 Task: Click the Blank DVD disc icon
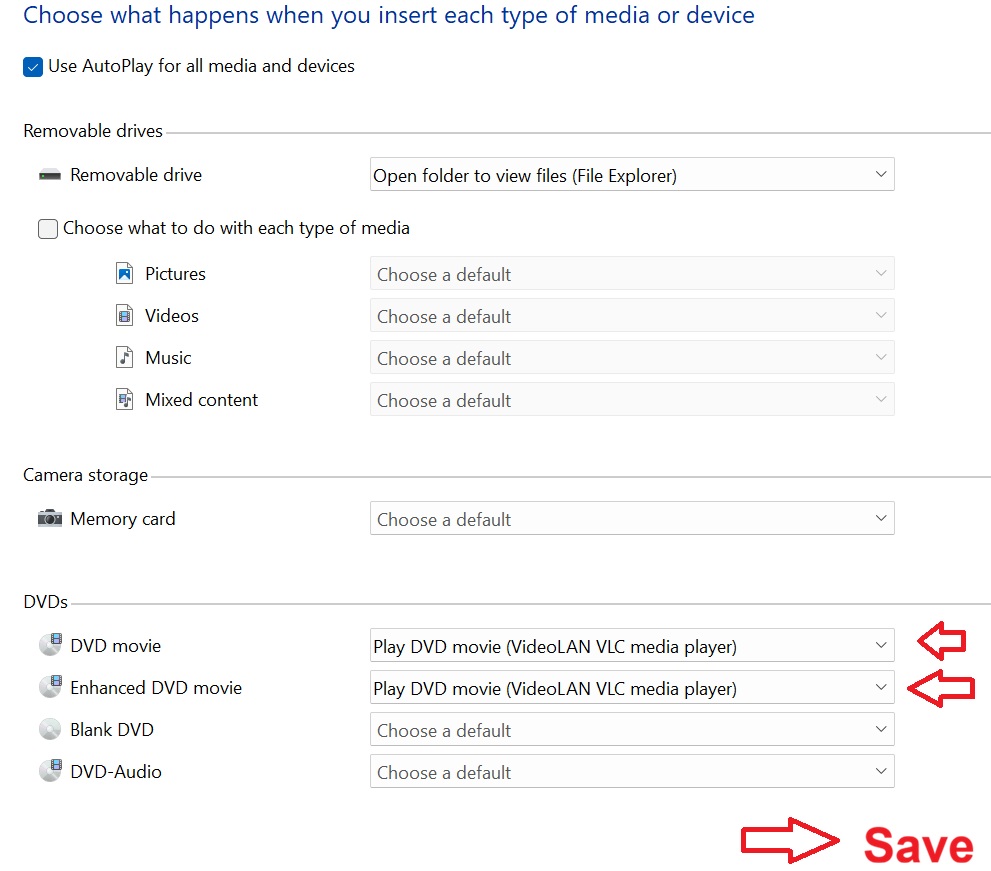pos(50,729)
